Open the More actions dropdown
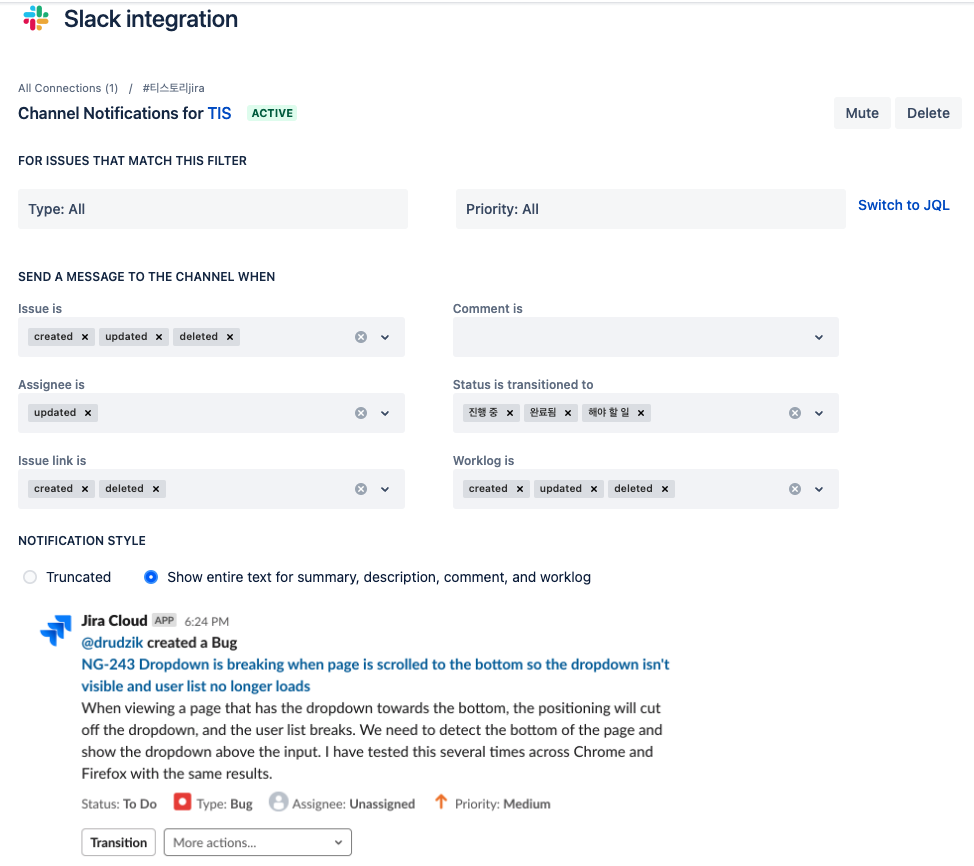Screen dimensions: 974x866 [x=258, y=842]
